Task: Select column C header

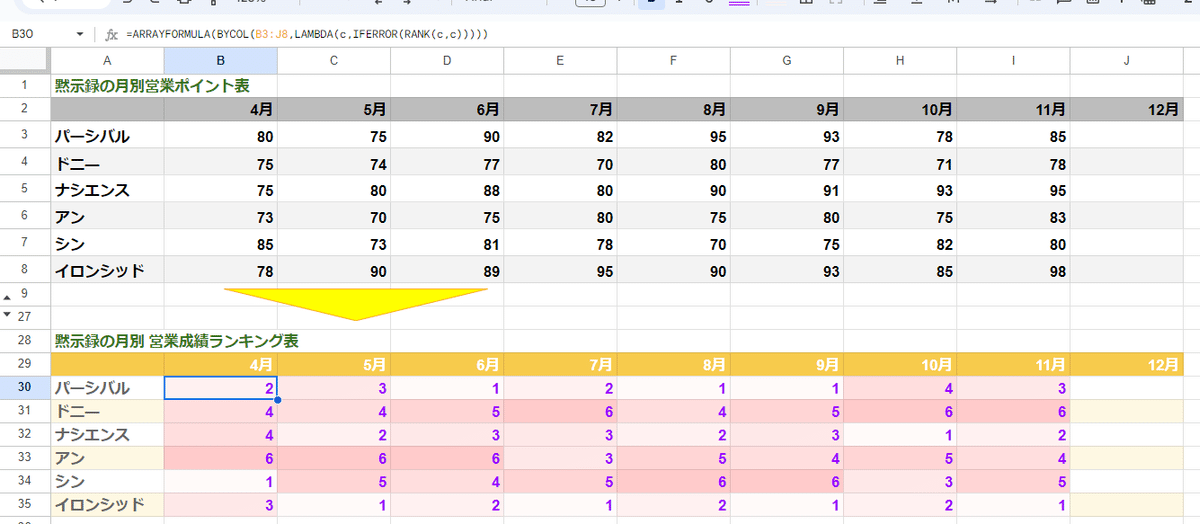Action: point(334,61)
